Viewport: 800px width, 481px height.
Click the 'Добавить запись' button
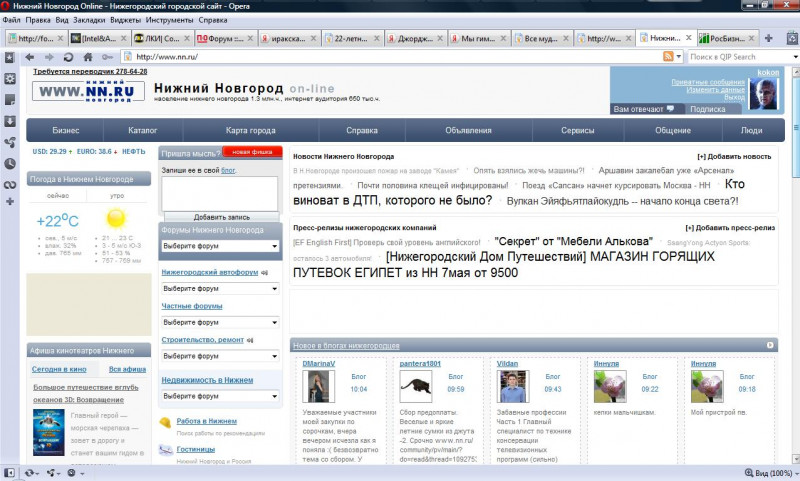pyautogui.click(x=219, y=216)
